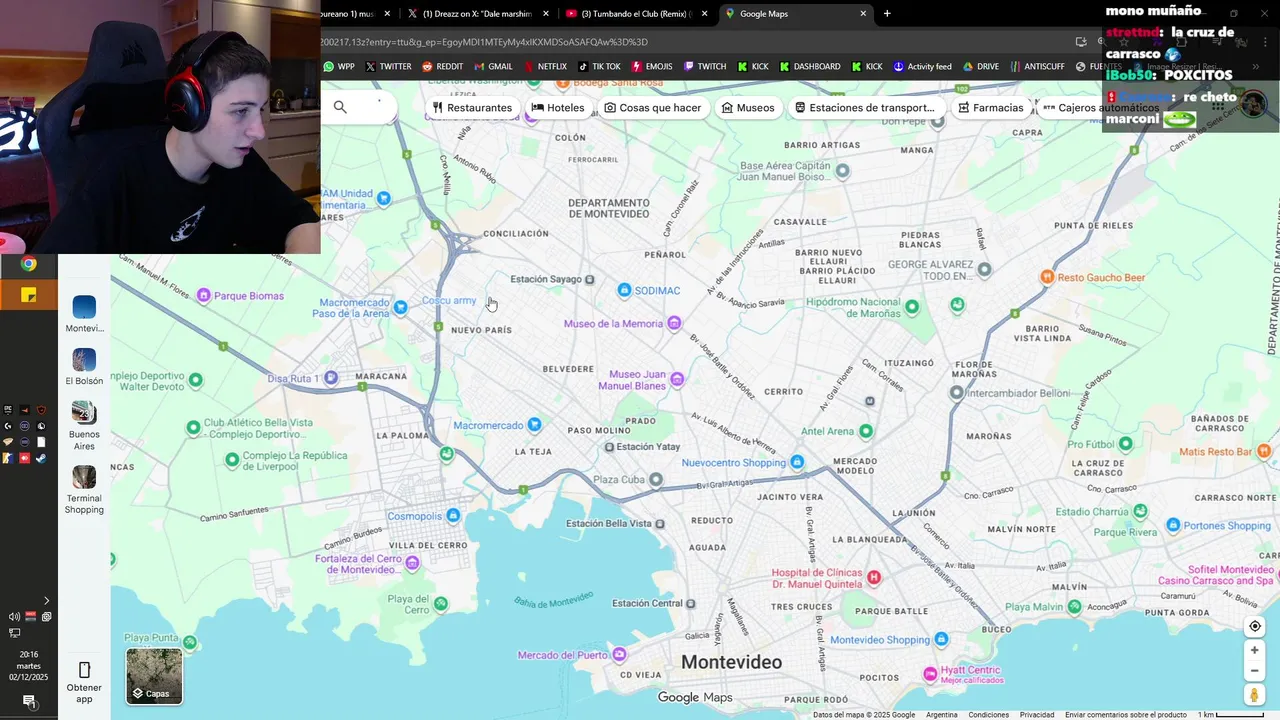Open the GMAIL bookmark
The width and height of the screenshot is (1280, 720).
(493, 67)
